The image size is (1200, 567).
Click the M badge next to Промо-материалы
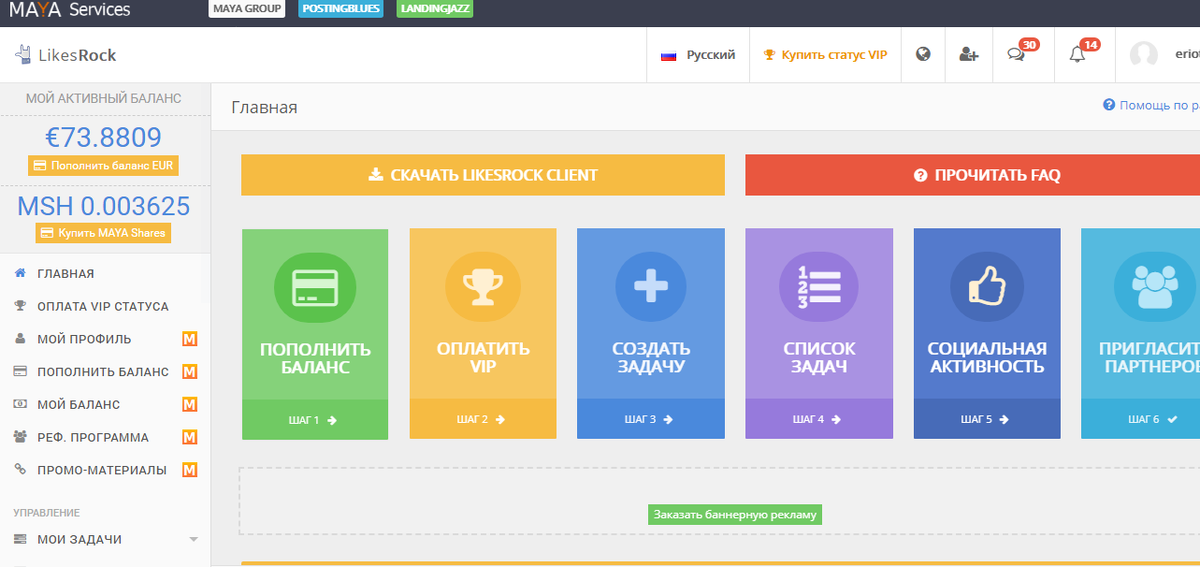190,470
